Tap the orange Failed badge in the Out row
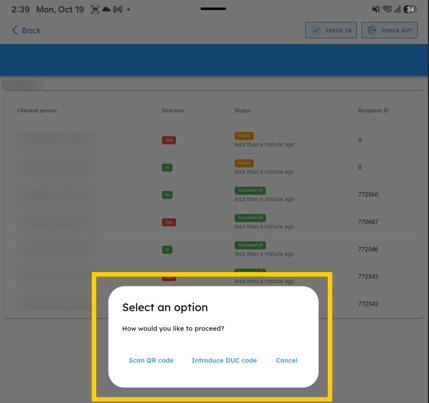This screenshot has height=403, width=429. pyautogui.click(x=244, y=136)
